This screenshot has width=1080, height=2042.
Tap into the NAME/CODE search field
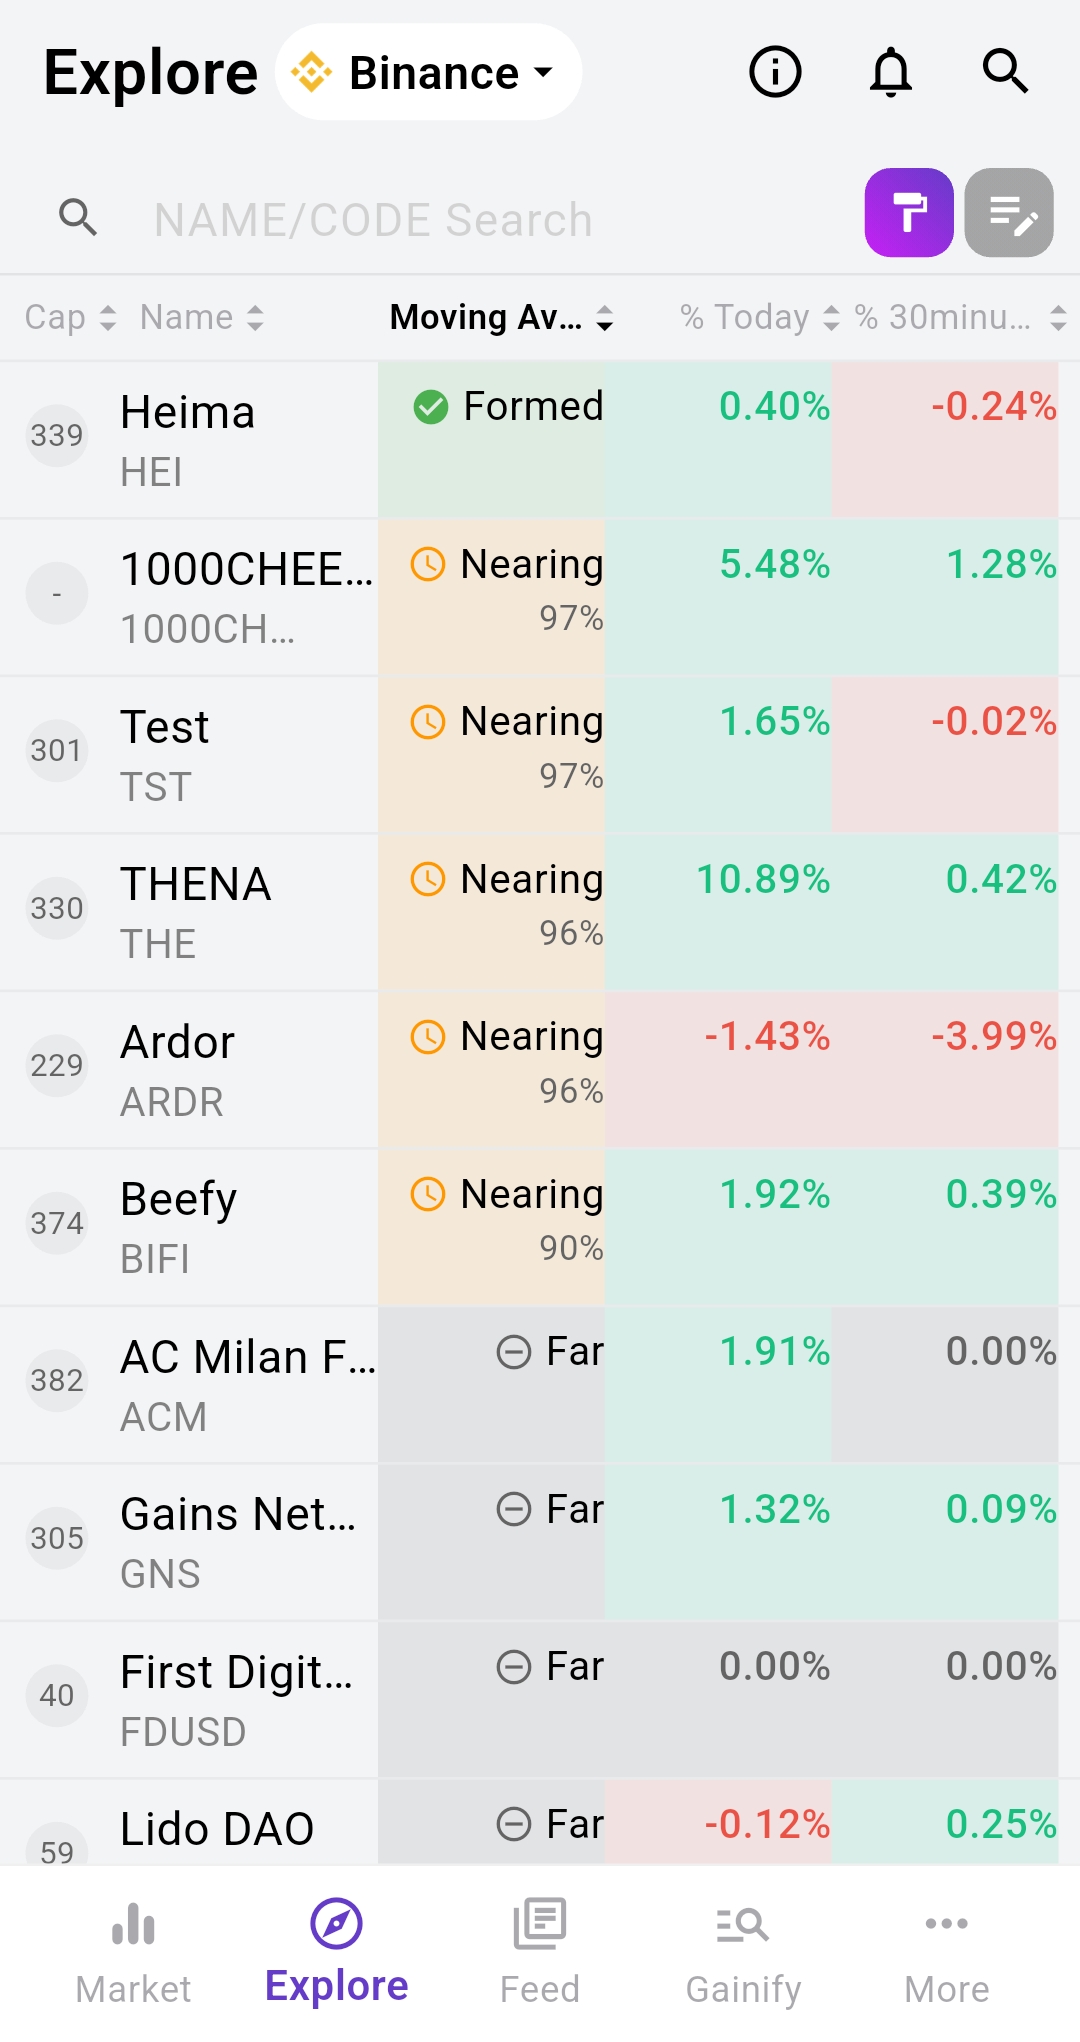[x=375, y=219]
